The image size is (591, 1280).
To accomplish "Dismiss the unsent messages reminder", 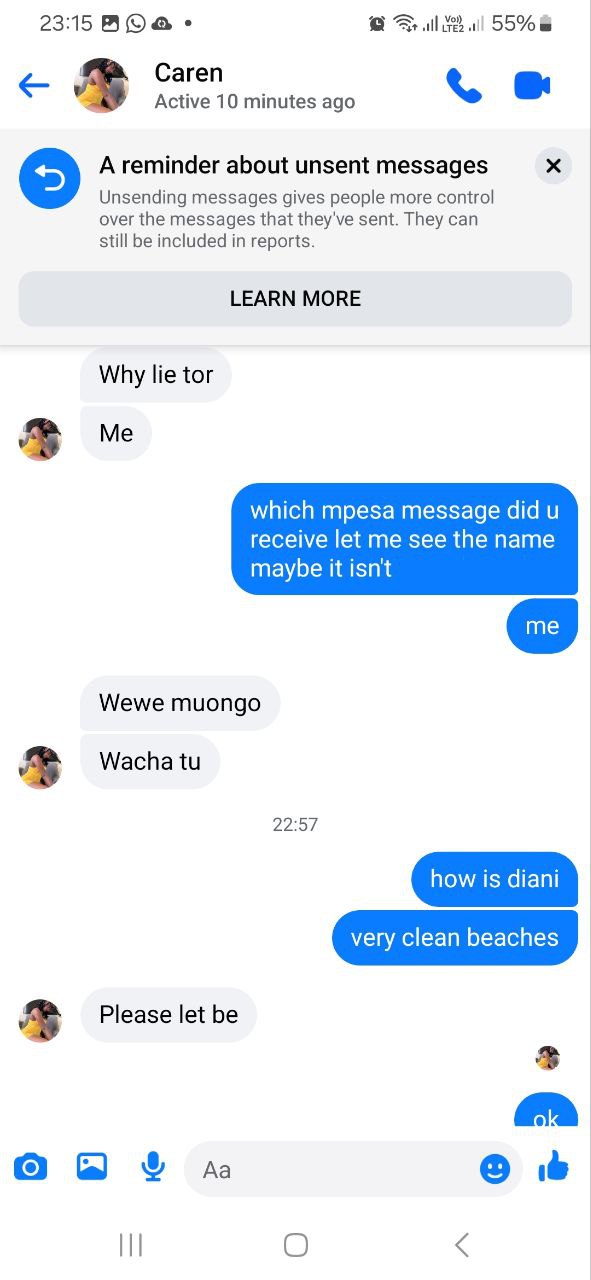I will click(553, 165).
